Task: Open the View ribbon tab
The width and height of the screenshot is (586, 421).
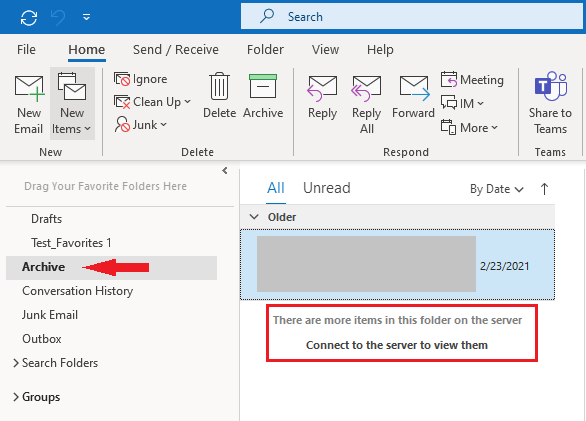Action: [326, 49]
